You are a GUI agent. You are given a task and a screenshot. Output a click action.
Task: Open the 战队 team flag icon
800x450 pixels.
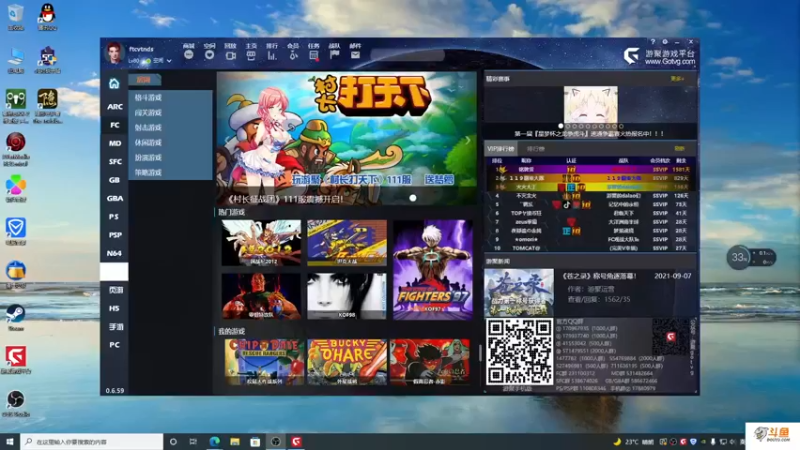click(334, 55)
